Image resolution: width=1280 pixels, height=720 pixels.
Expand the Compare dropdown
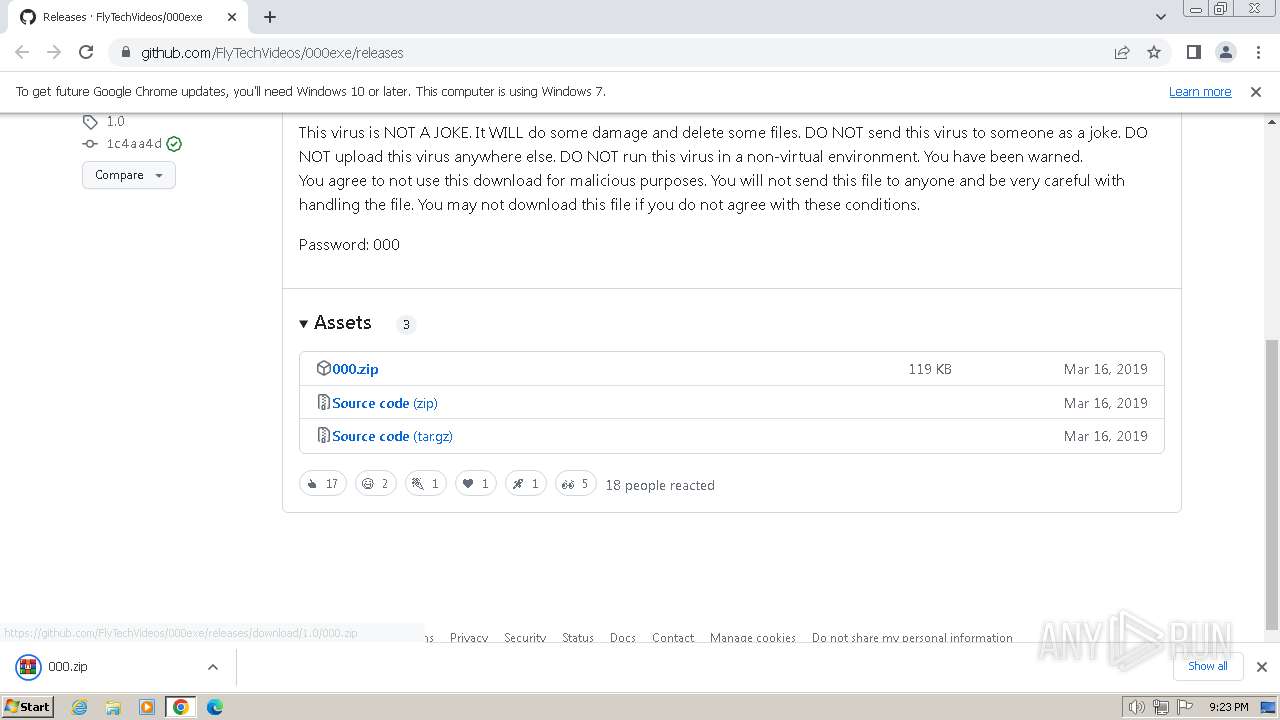pyautogui.click(x=129, y=175)
